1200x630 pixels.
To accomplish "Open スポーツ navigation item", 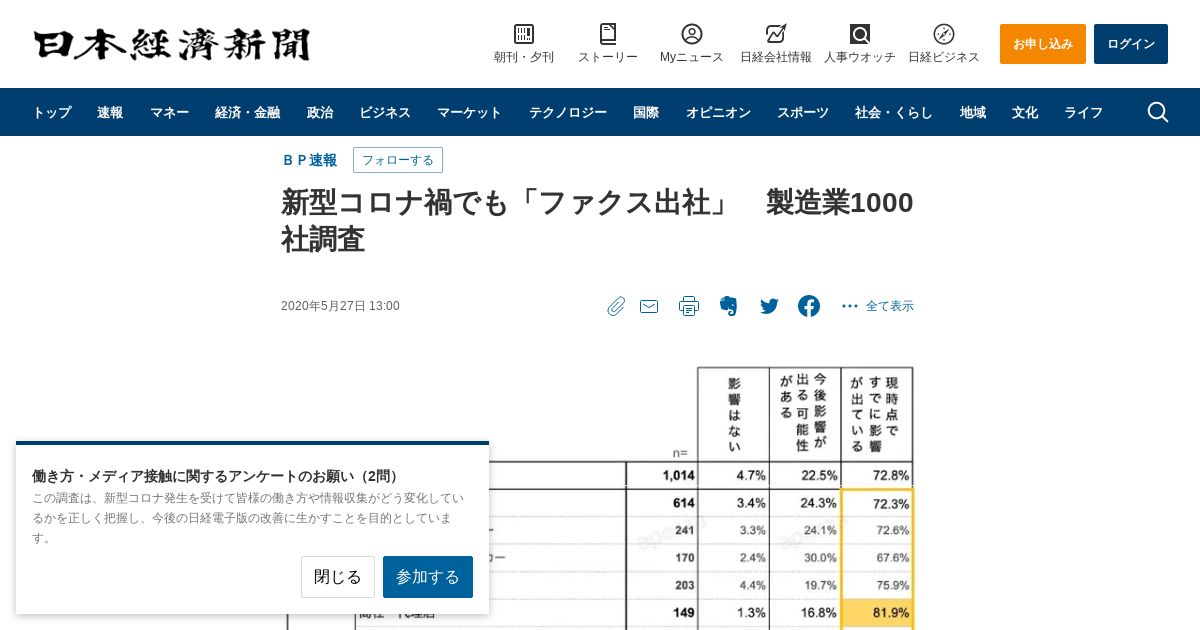I will pyautogui.click(x=803, y=112).
